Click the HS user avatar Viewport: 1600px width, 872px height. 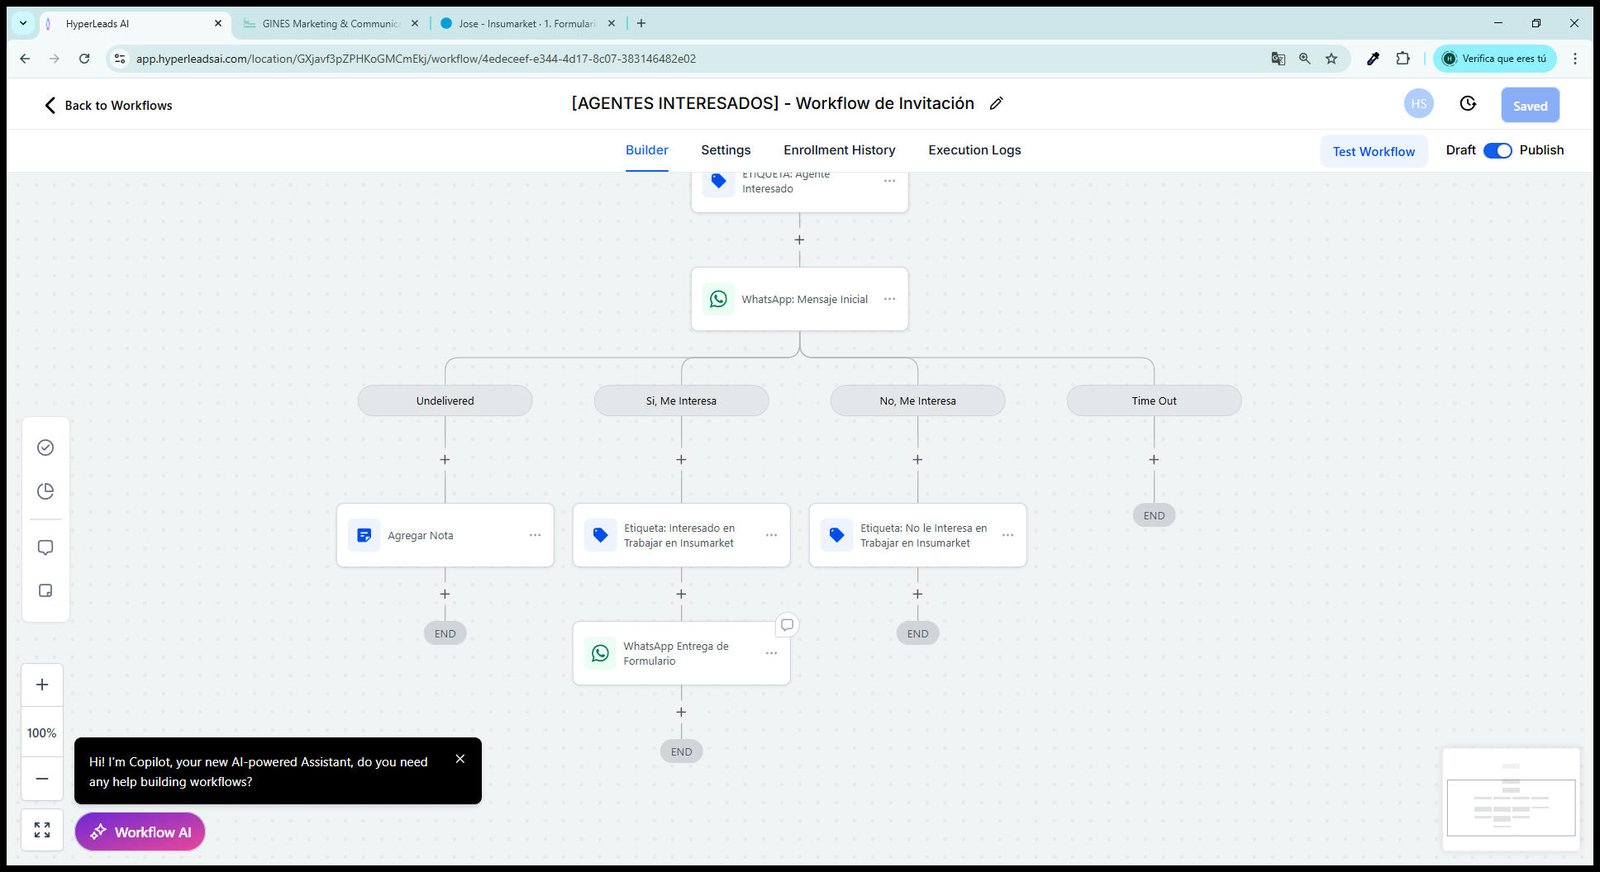[1418, 104]
